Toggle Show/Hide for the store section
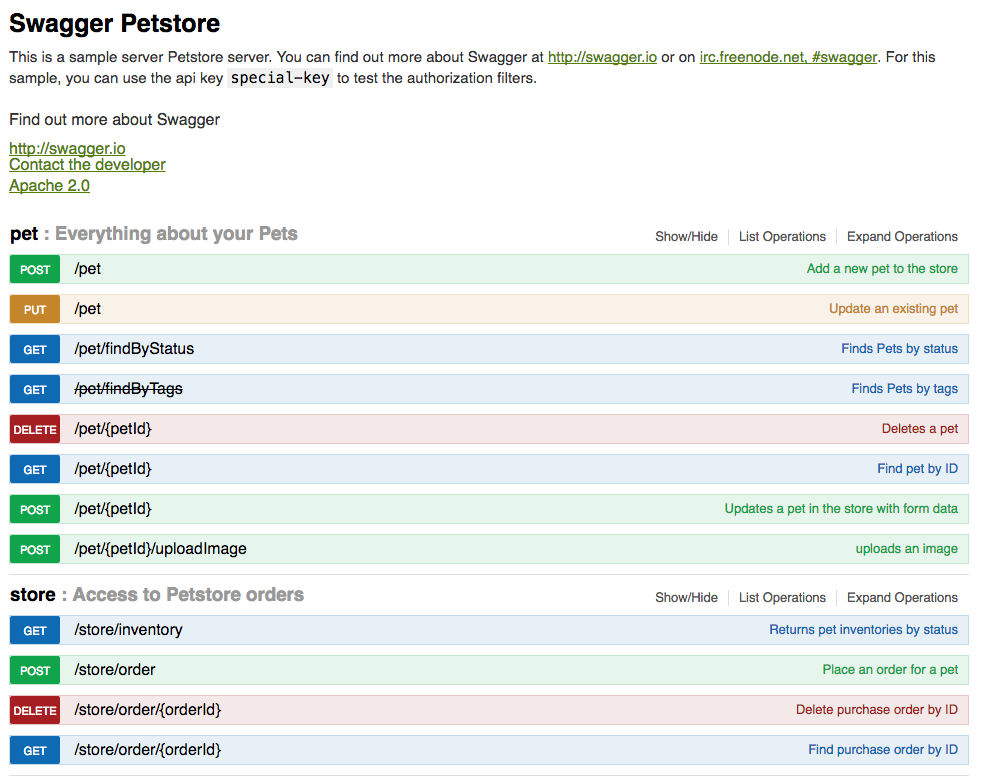 [686, 597]
